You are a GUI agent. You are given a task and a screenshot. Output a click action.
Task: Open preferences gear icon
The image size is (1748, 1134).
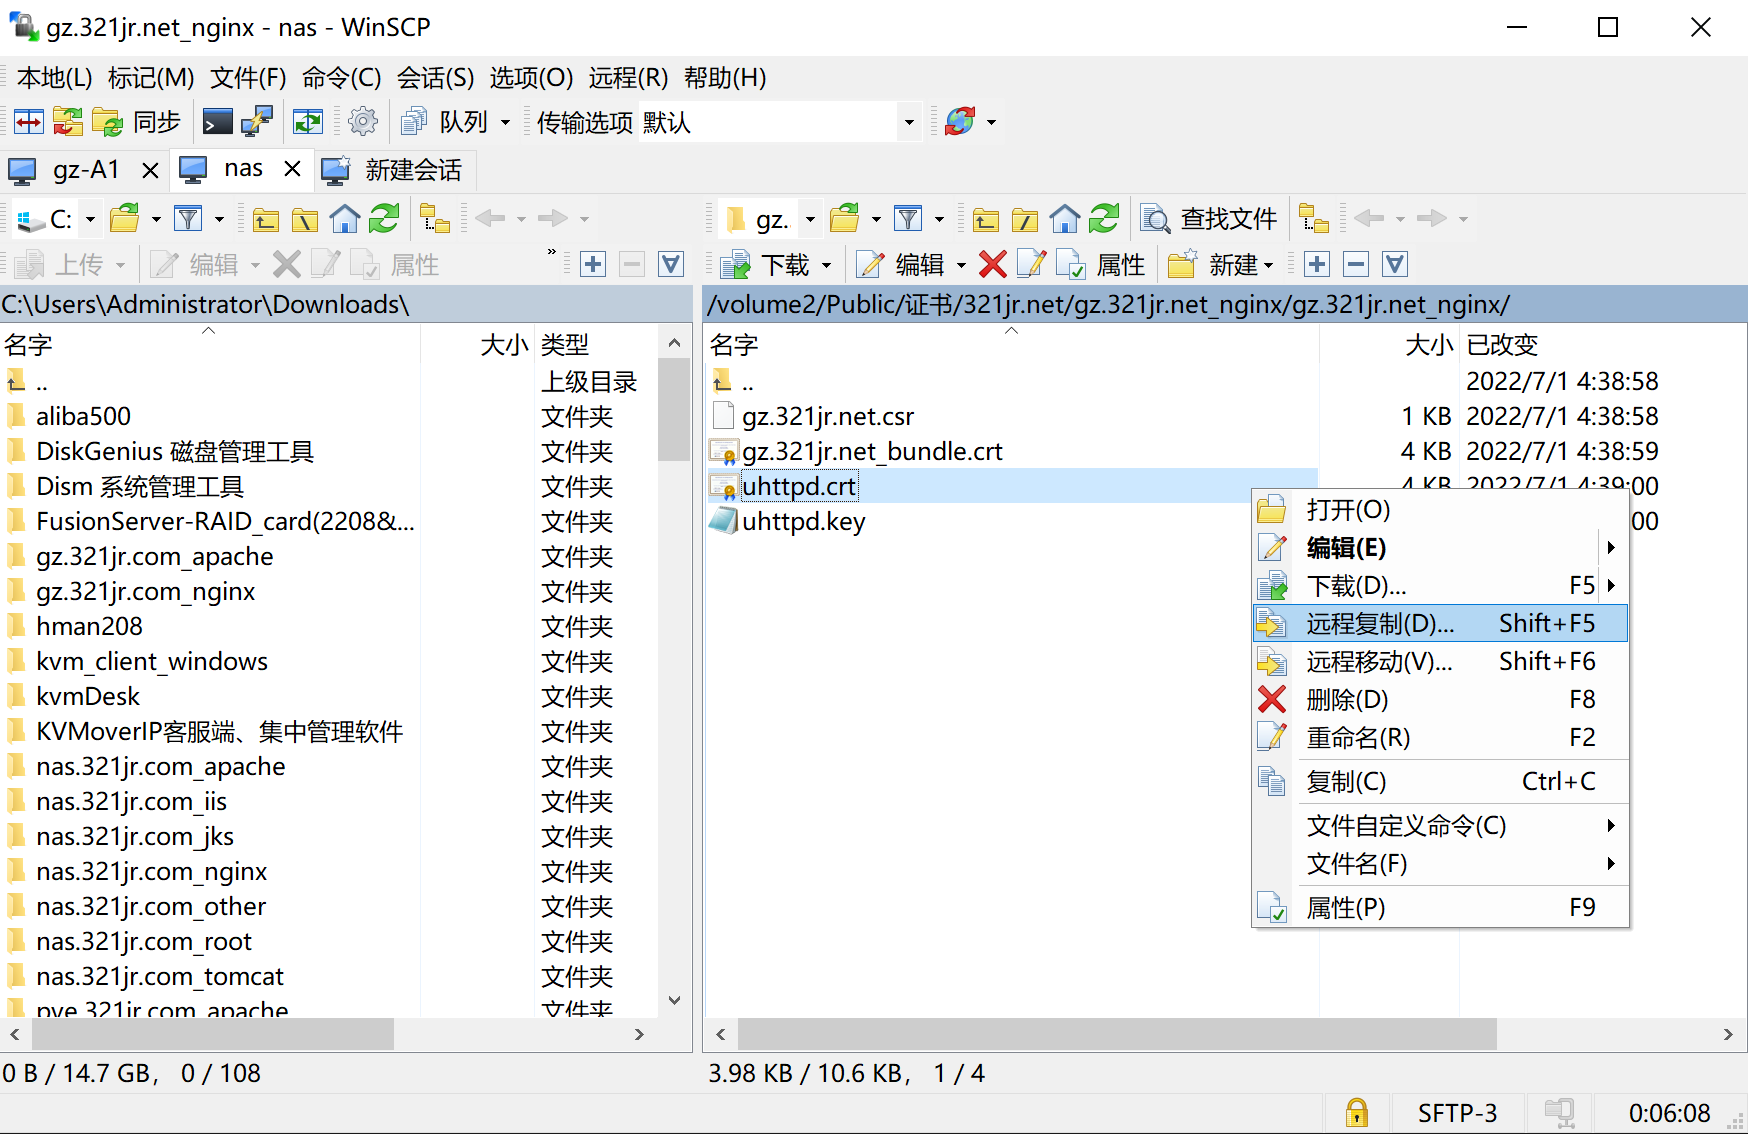363,122
